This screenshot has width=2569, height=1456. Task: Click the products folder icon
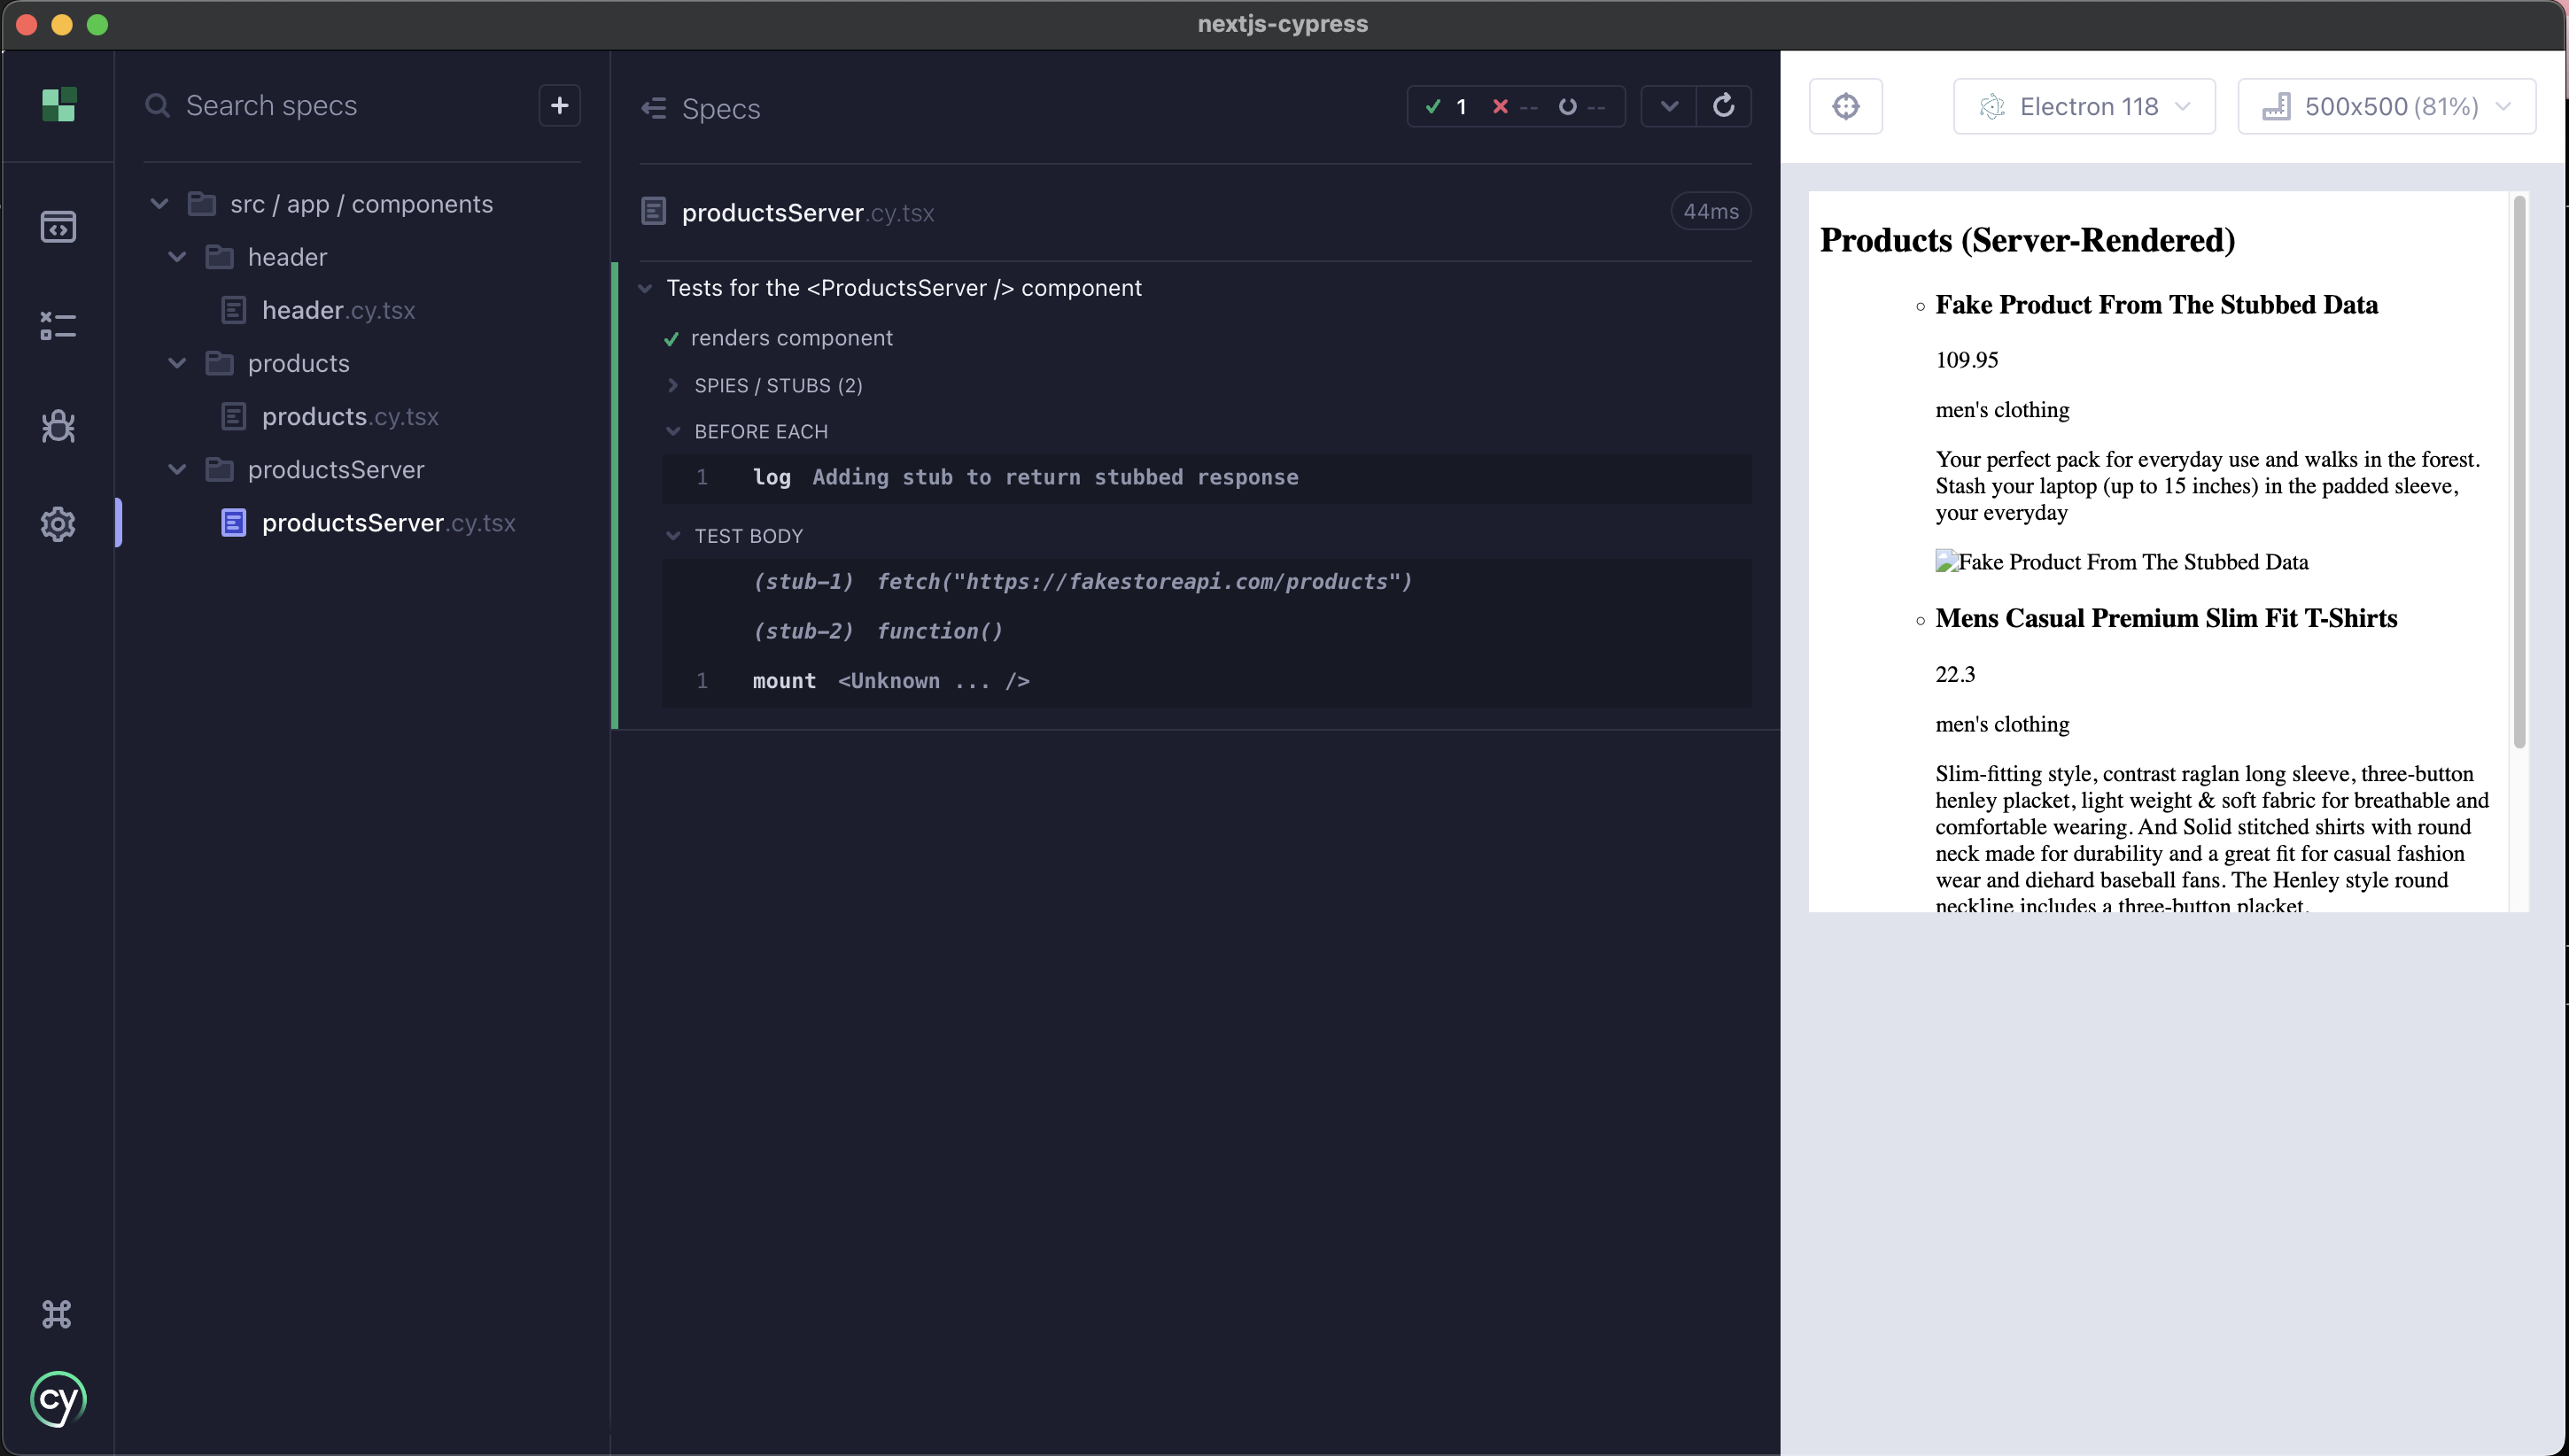pos(219,363)
